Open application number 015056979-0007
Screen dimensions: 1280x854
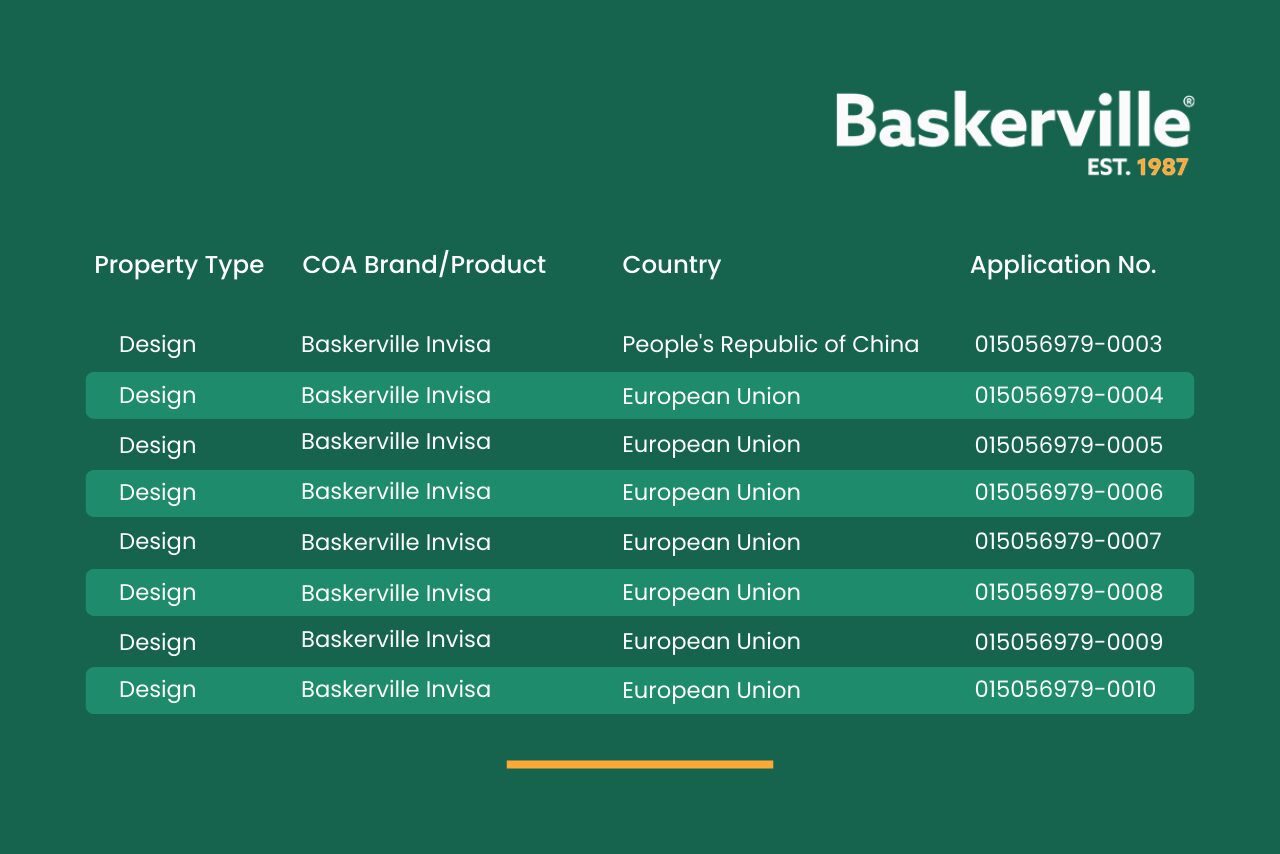[x=1068, y=542]
